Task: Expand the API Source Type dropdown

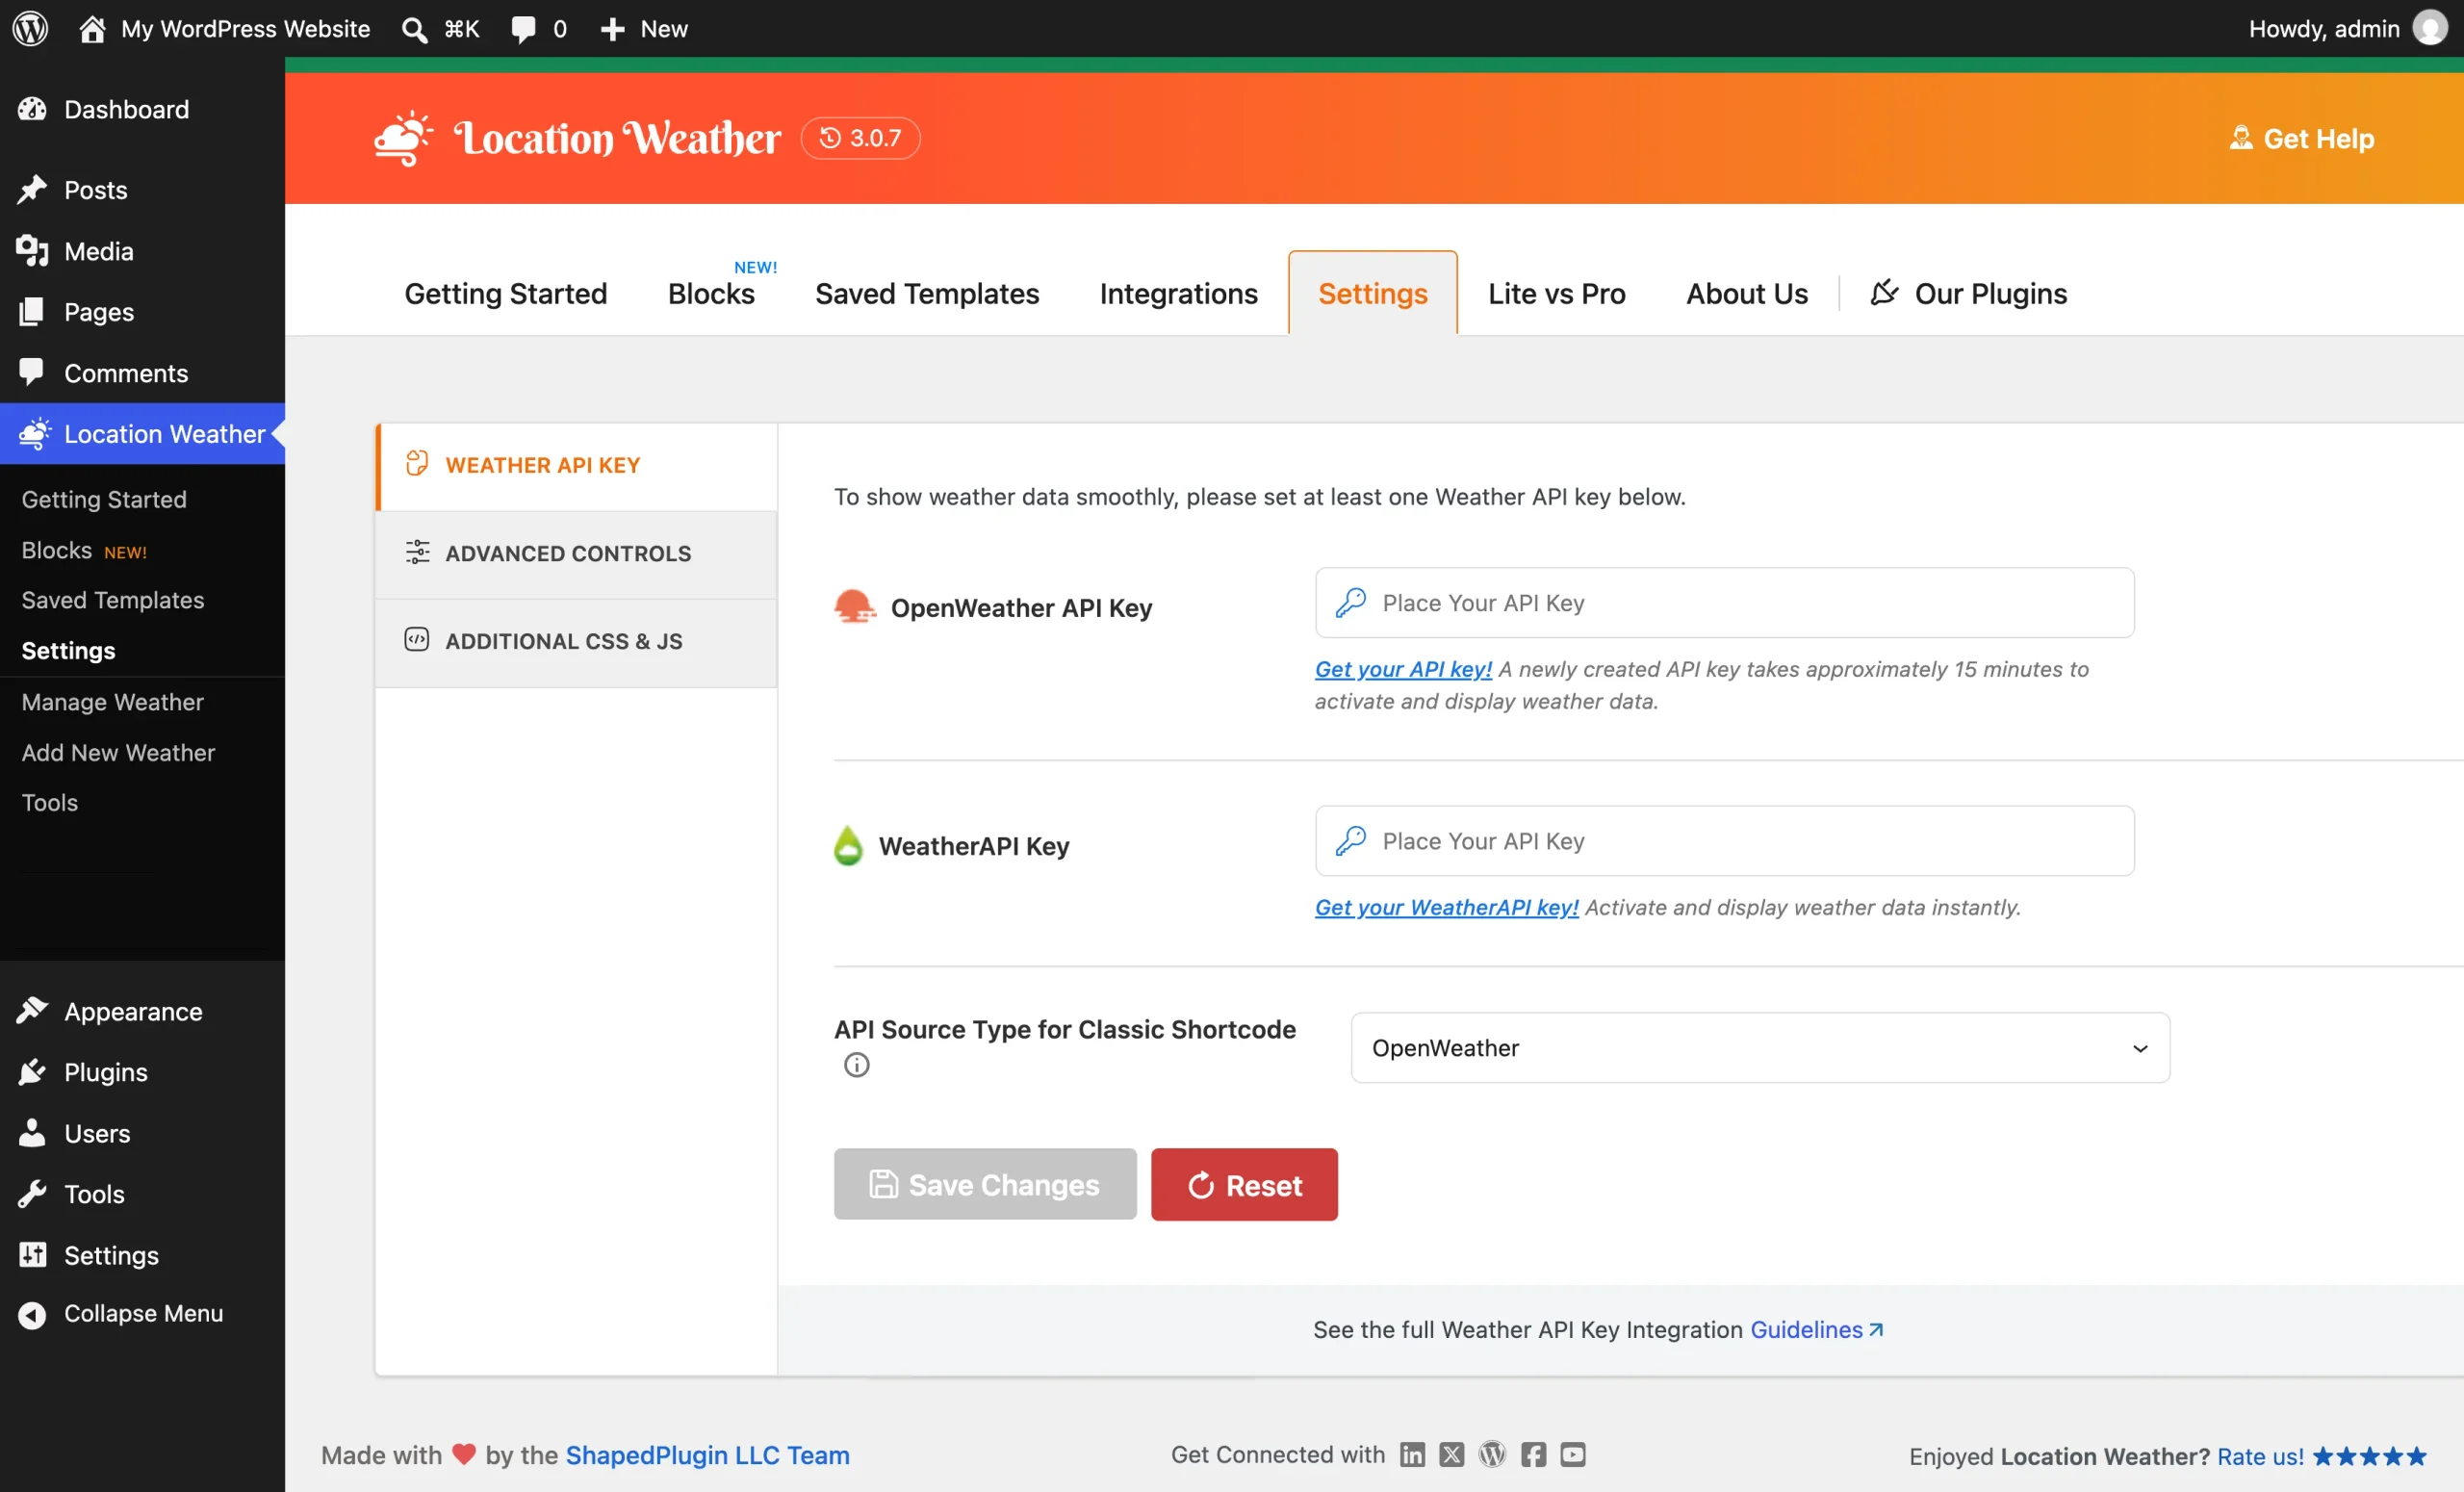Action: click(1760, 1047)
